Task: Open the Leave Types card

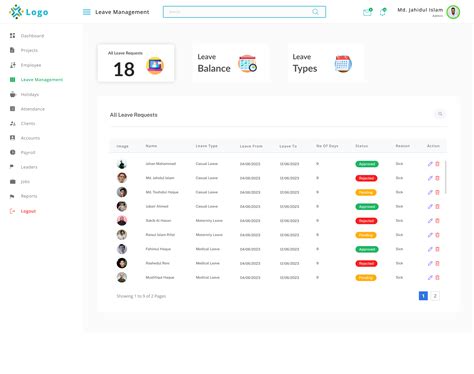Action: 326,63
